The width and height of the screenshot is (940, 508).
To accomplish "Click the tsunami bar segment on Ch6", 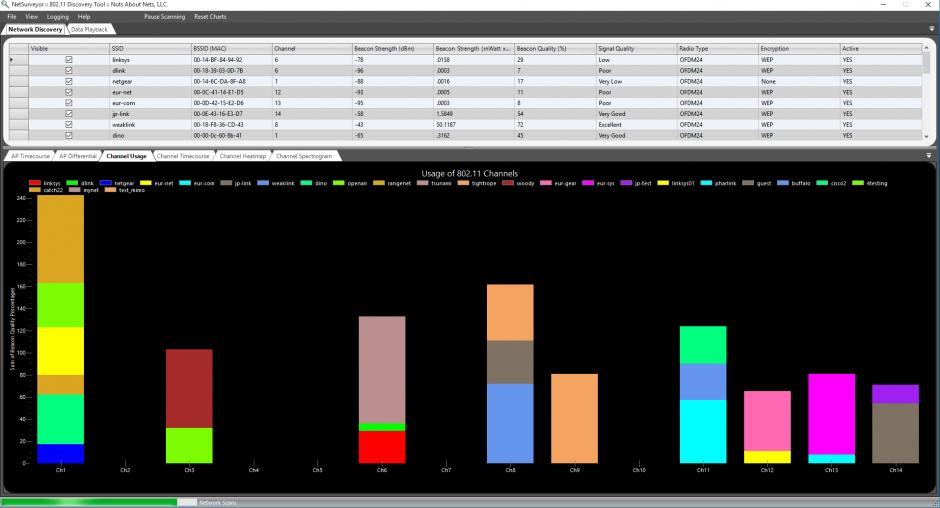I will (382, 370).
